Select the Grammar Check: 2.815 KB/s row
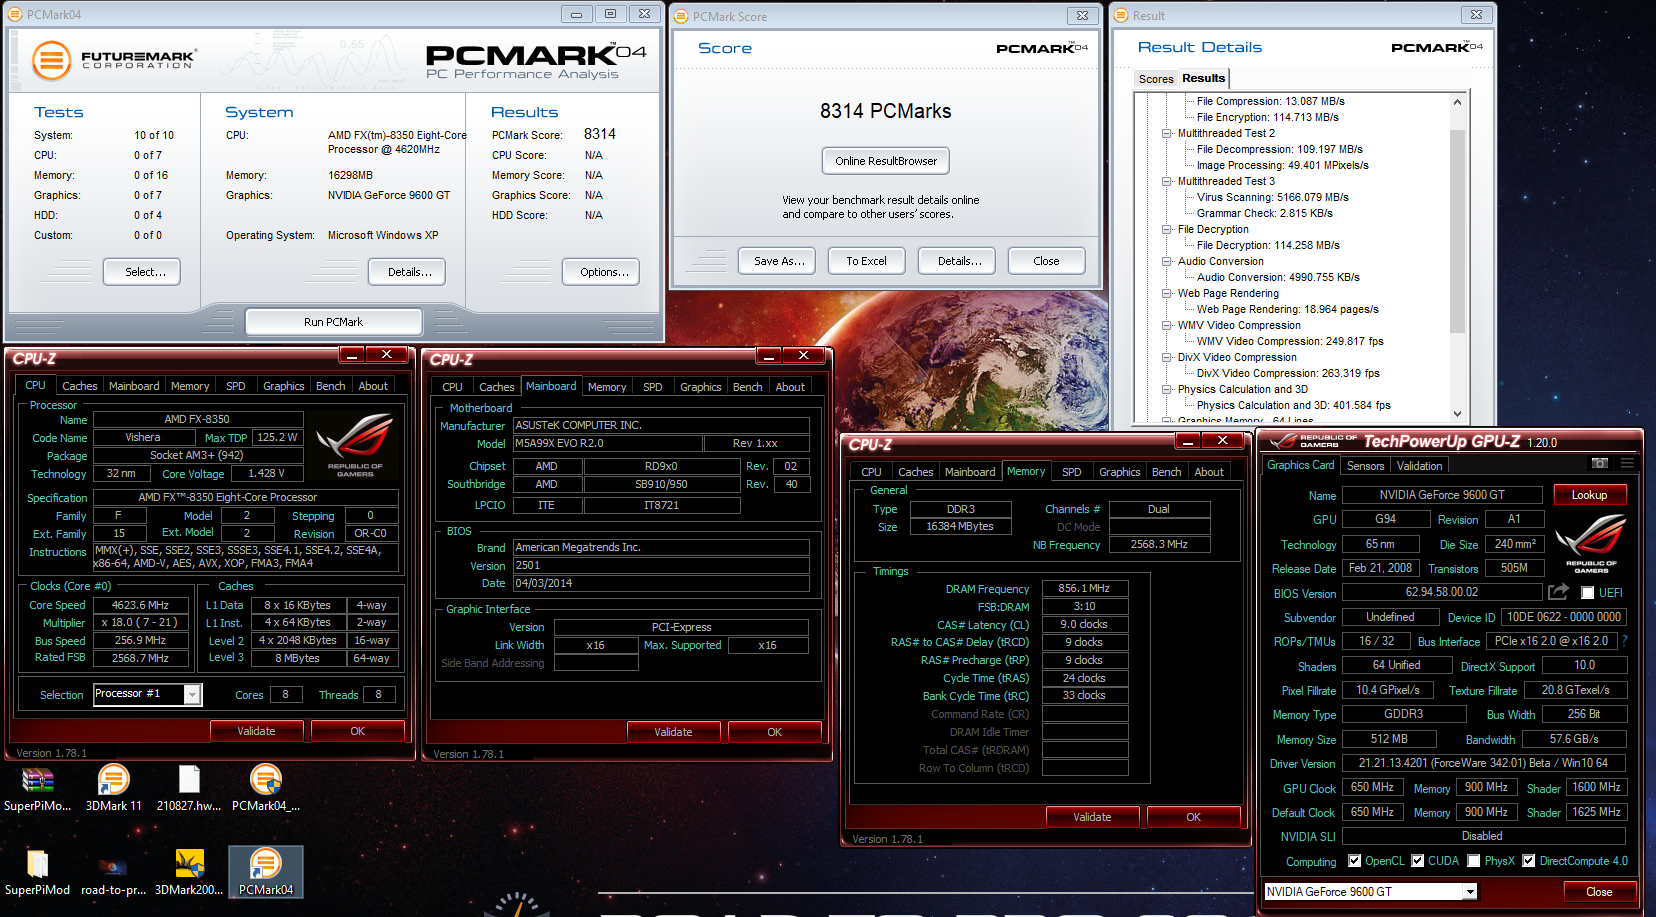Screen dimensions: 1656x917 [1264, 213]
